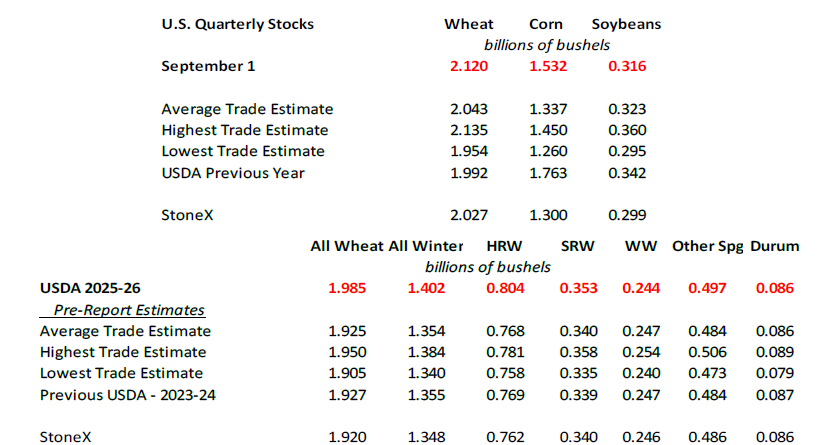This screenshot has height=445, width=839.
Task: Click the Other Spg value 0.497
Action: pyautogui.click(x=707, y=288)
